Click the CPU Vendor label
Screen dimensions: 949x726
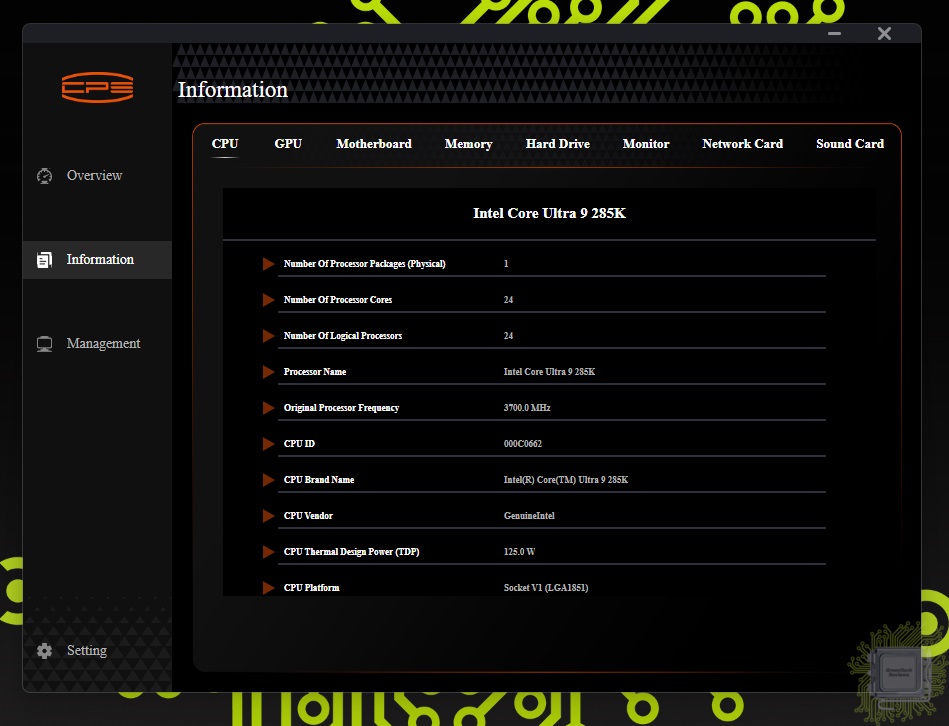point(308,516)
